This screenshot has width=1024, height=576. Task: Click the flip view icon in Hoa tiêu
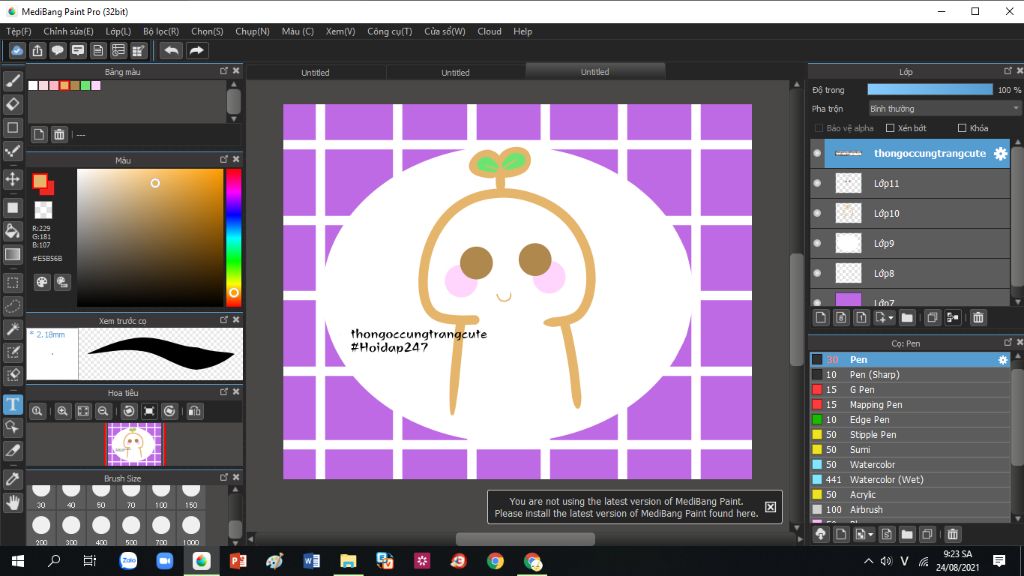tap(195, 411)
